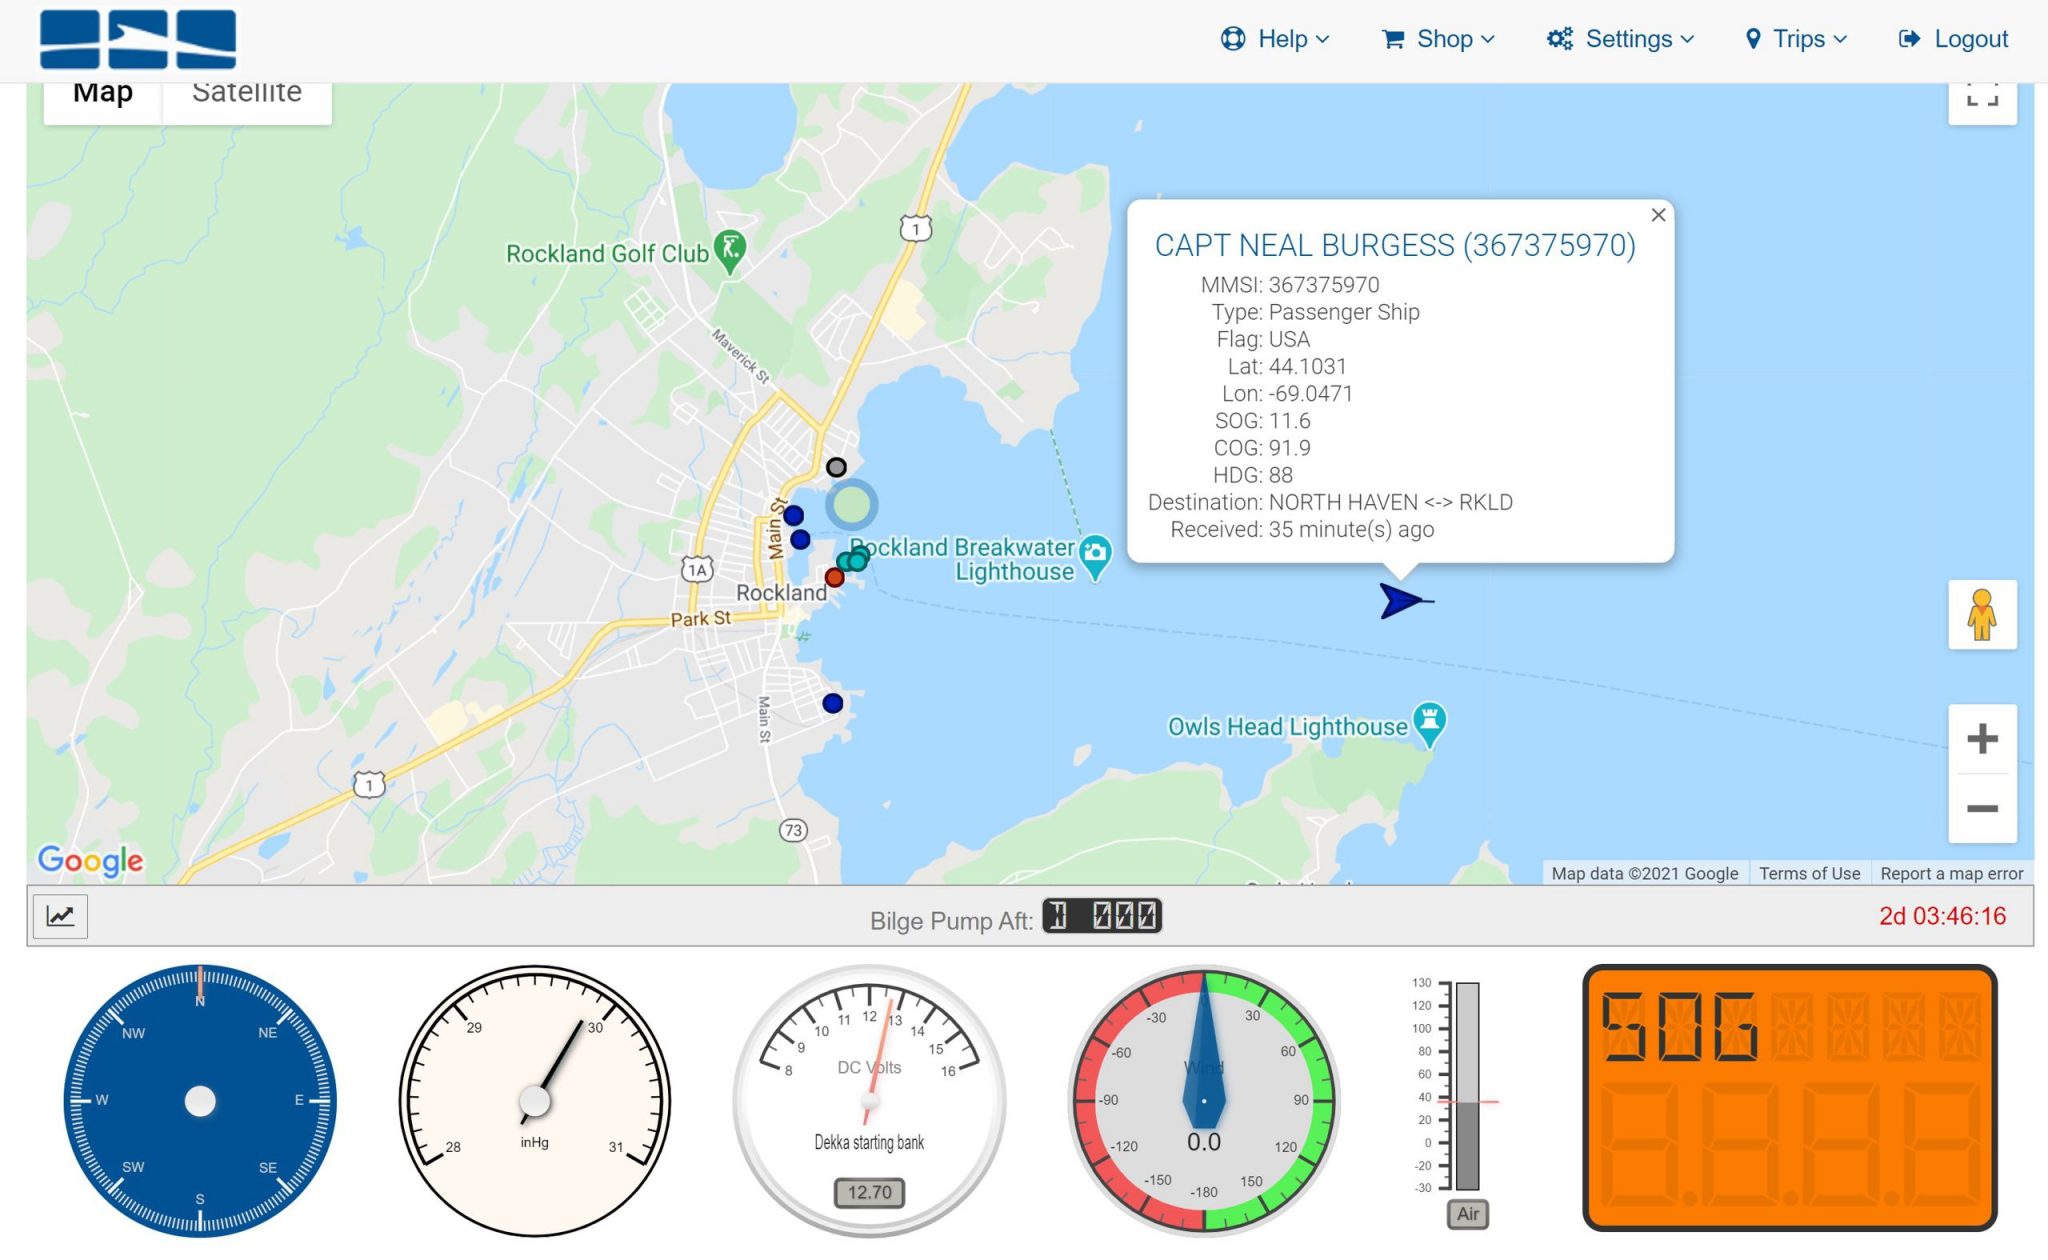This screenshot has height=1260, width=2048.
Task: Click the boat logo in the top-left corner
Action: [x=136, y=38]
